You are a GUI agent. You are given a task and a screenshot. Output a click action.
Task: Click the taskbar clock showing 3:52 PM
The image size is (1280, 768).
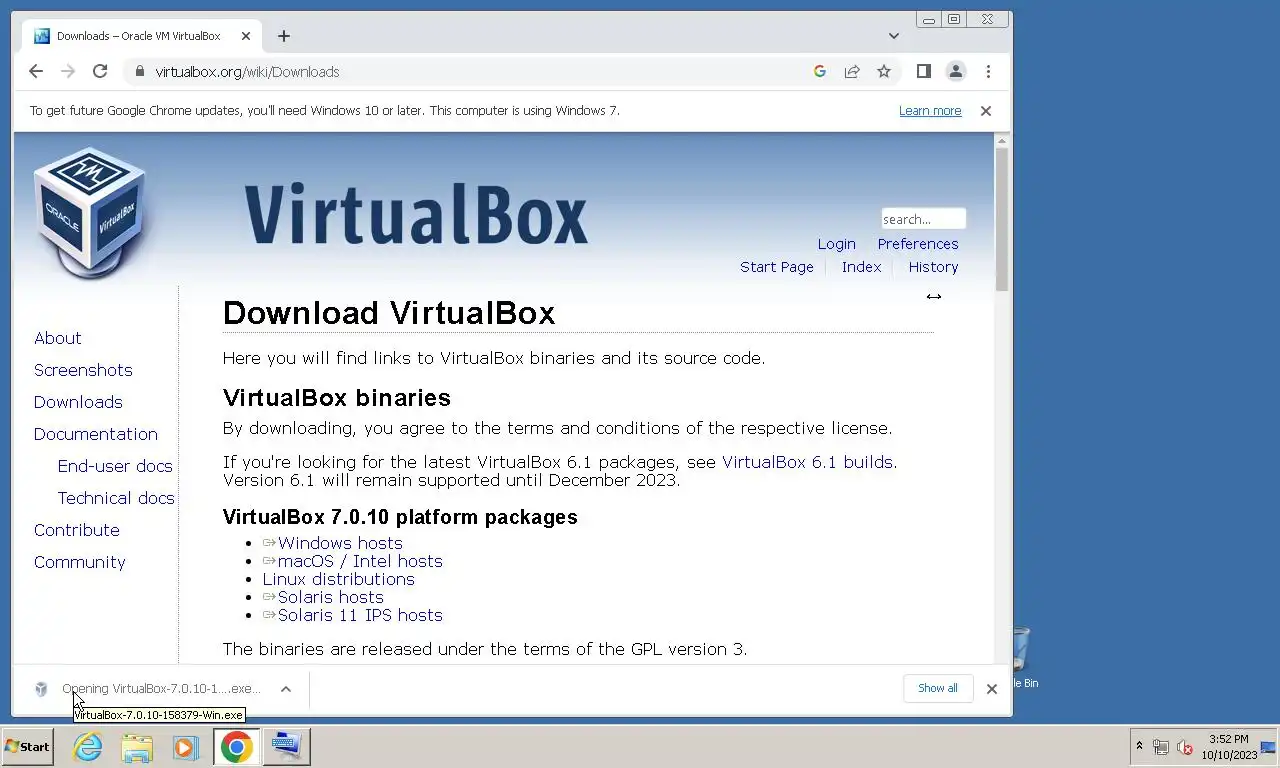(x=1229, y=747)
